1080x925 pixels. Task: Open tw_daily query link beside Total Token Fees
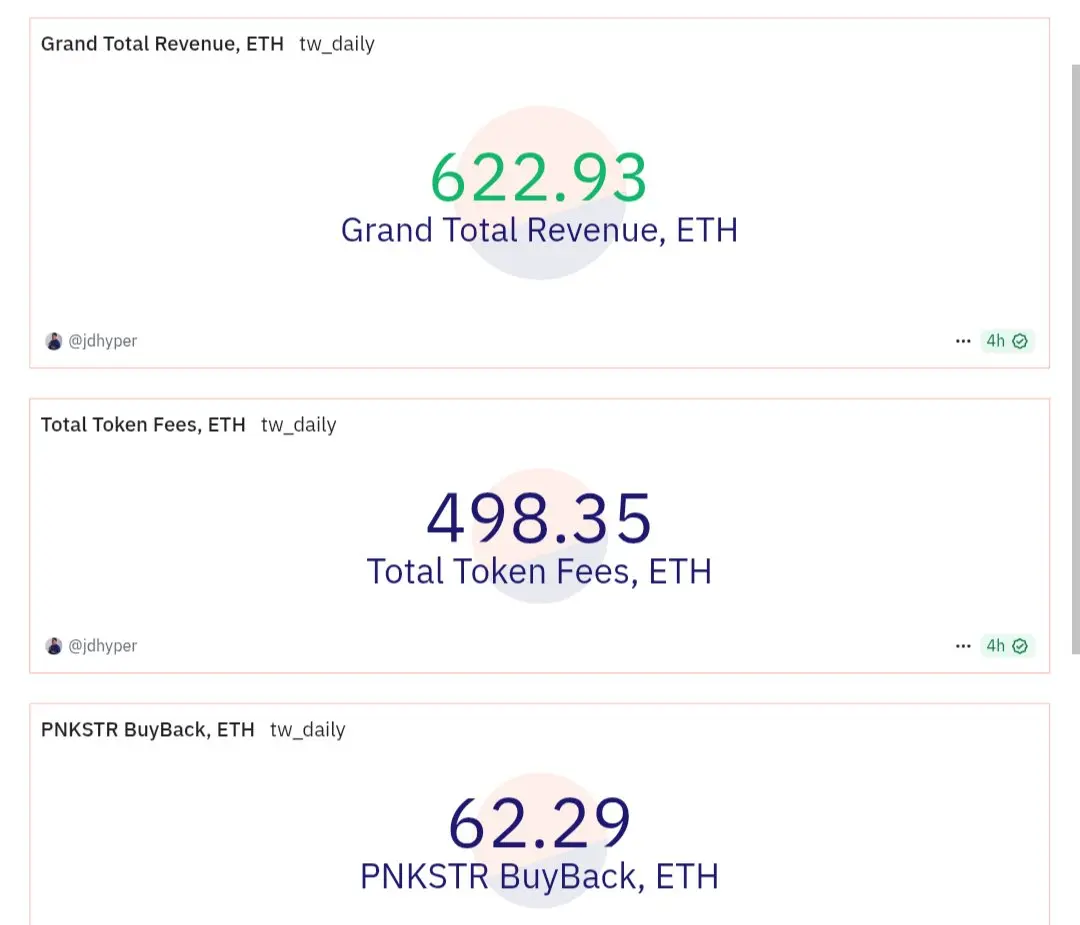point(298,425)
